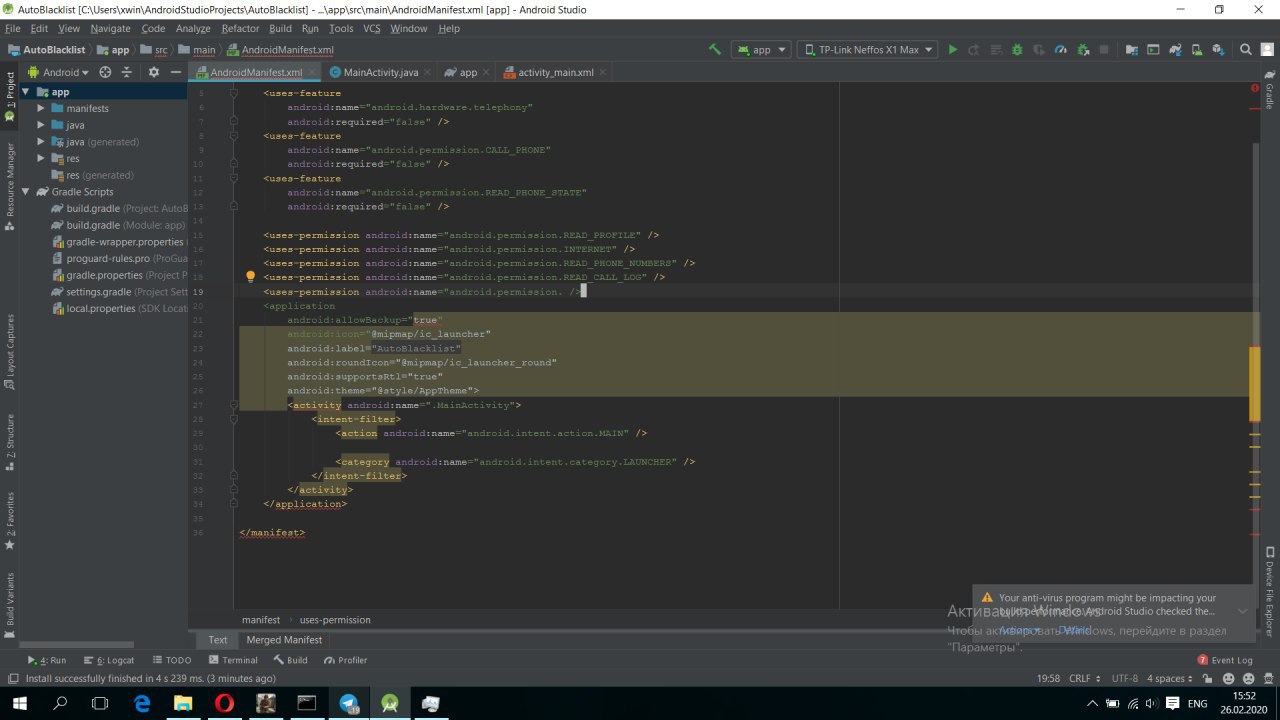Open the Android project view dropdown
Viewport: 1280px width, 720px height.
pos(58,72)
